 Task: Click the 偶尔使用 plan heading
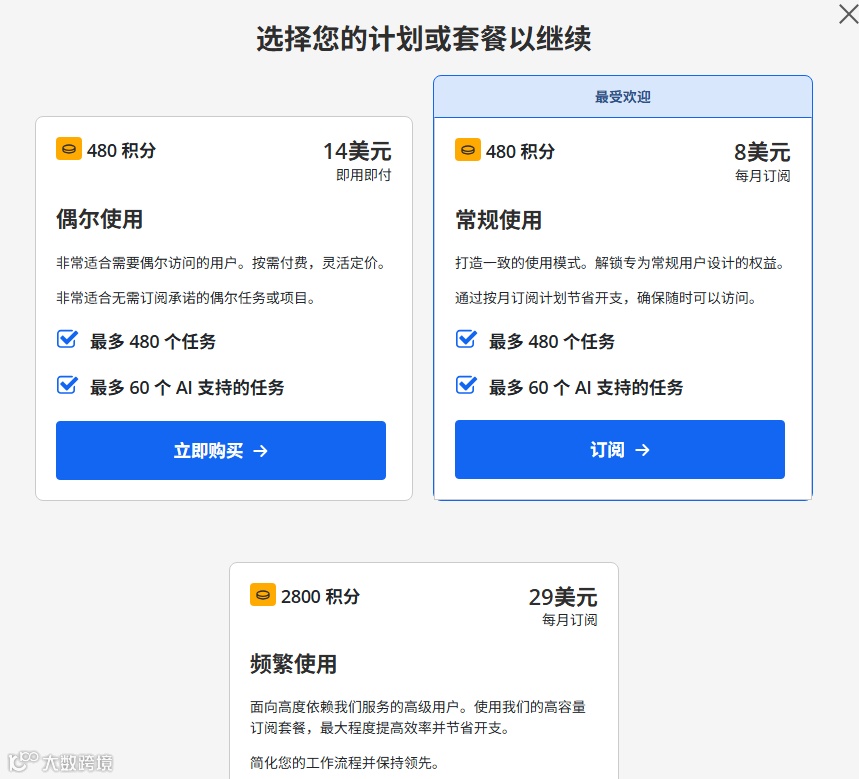(97, 220)
